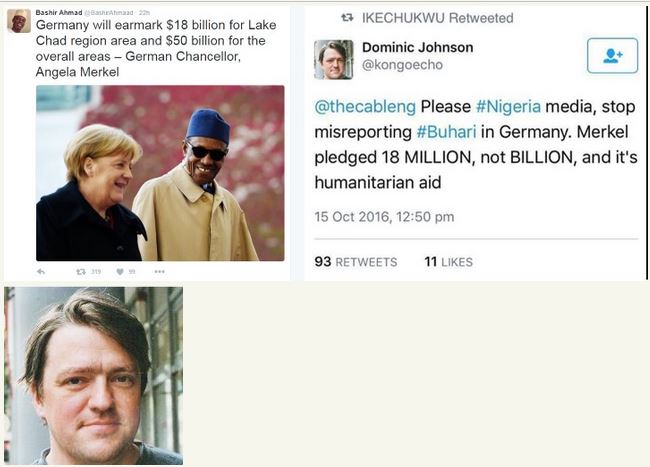
Task: Click the large portrait photo at bottom left
Action: click(x=93, y=376)
